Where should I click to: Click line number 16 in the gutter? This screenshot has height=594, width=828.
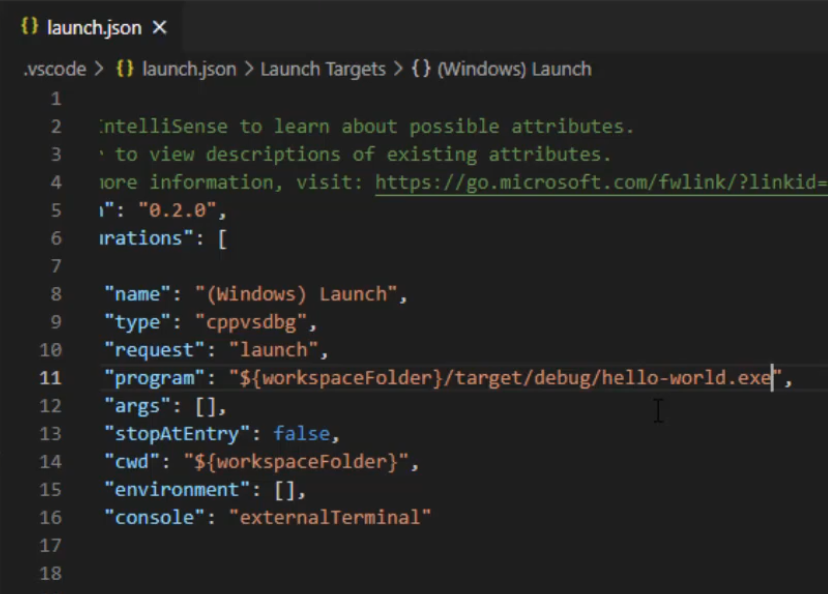(x=50, y=517)
